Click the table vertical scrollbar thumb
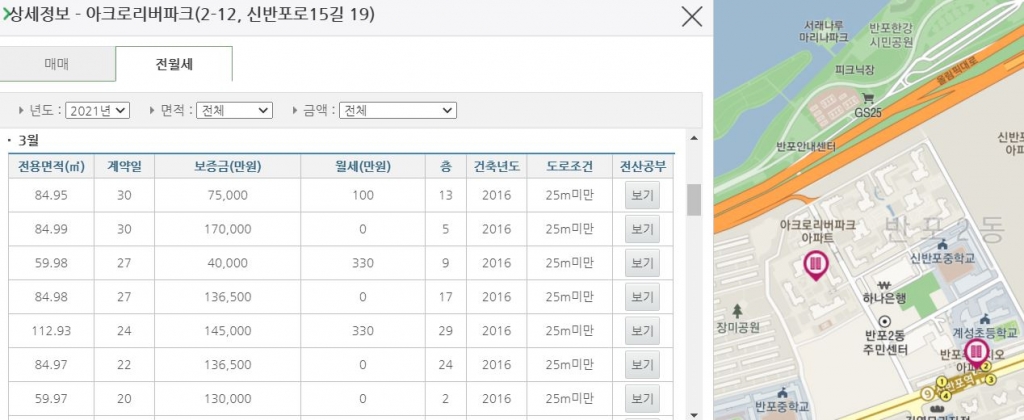1024x420 pixels. tap(694, 199)
